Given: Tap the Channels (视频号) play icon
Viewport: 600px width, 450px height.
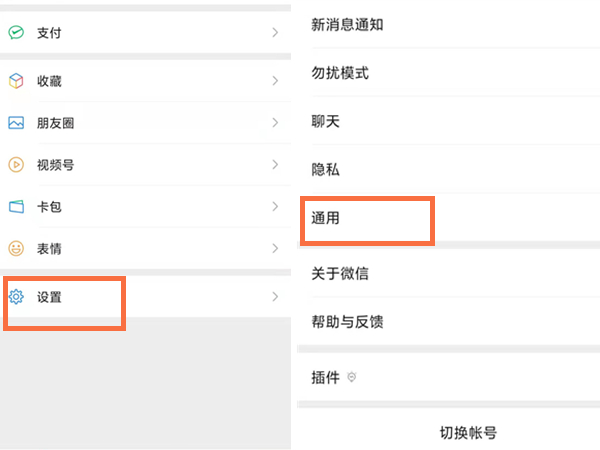Looking at the screenshot, I should pyautogui.click(x=16, y=165).
